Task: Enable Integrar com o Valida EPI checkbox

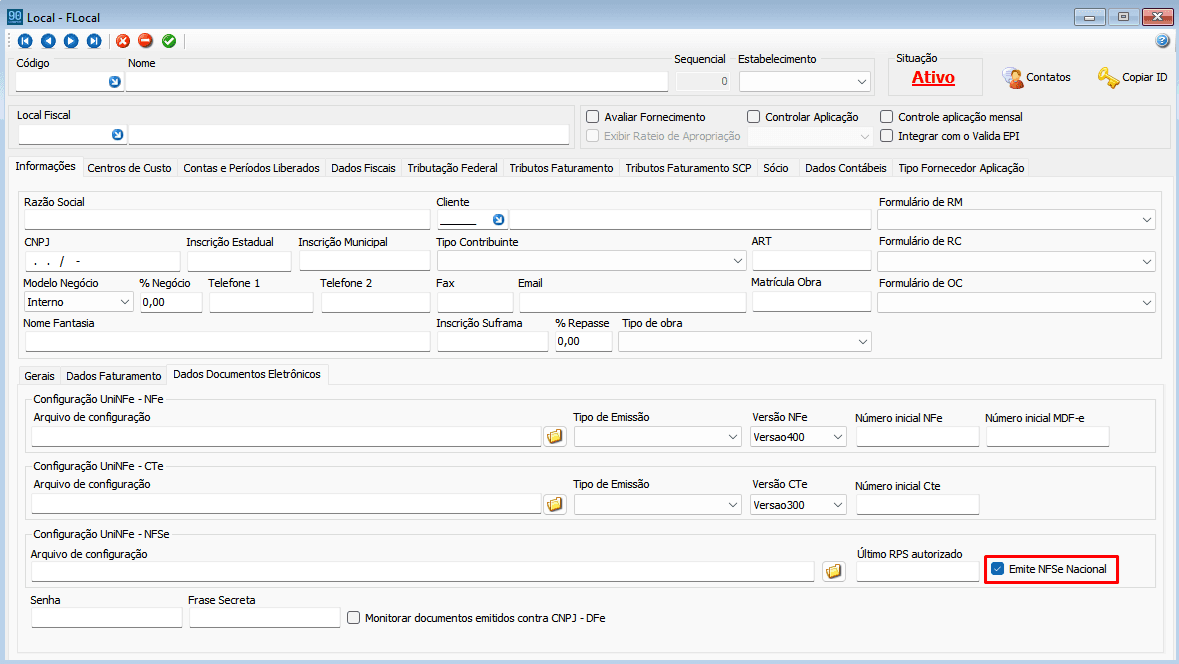Action: click(x=887, y=136)
